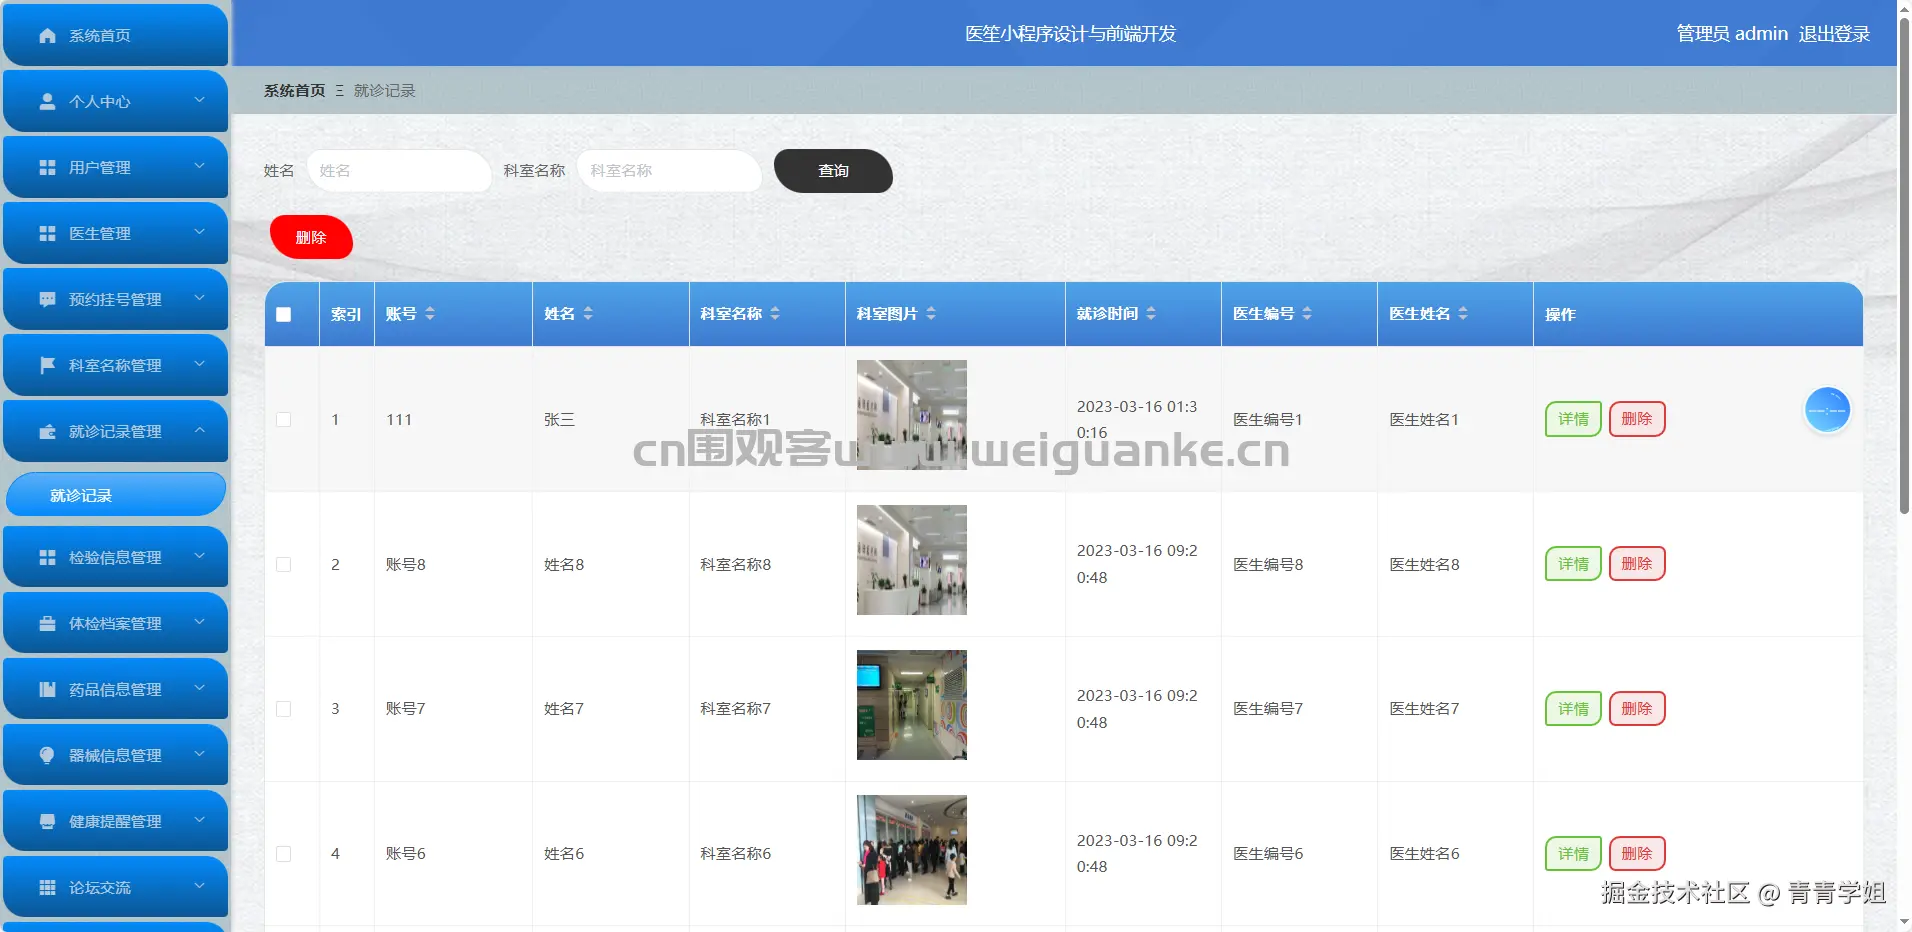The height and width of the screenshot is (932, 1912).
Task: Click the home icon beside 系统首页
Action: [47, 36]
